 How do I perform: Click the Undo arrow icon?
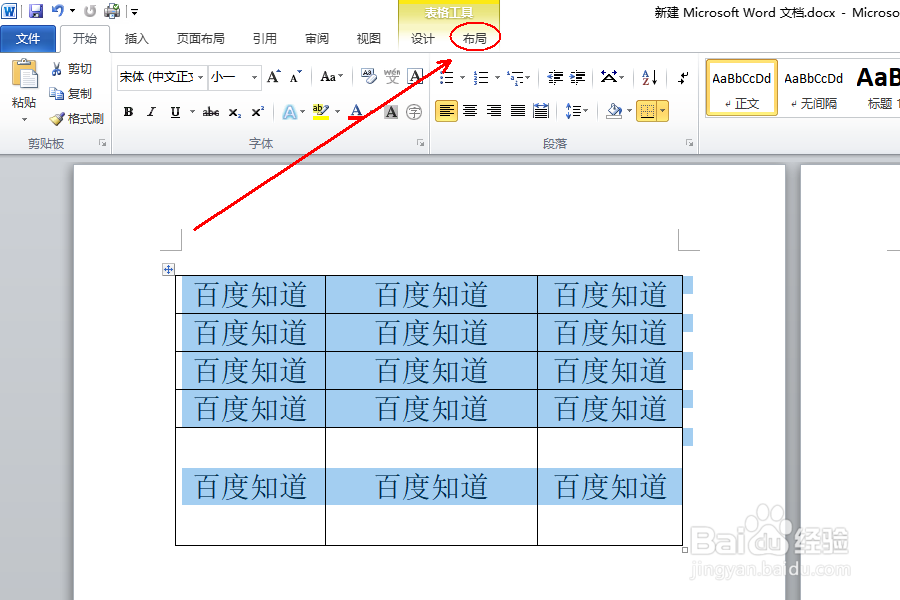pos(57,11)
